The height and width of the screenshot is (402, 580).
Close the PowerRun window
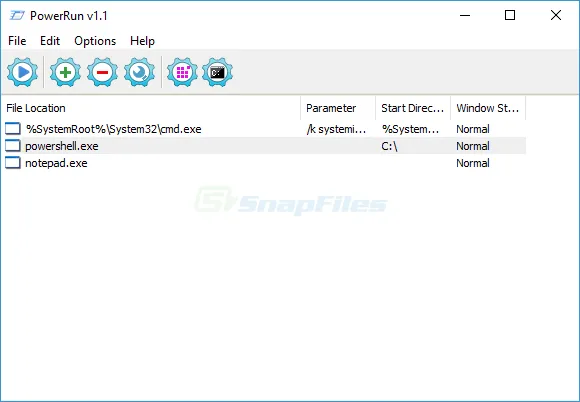(556, 16)
